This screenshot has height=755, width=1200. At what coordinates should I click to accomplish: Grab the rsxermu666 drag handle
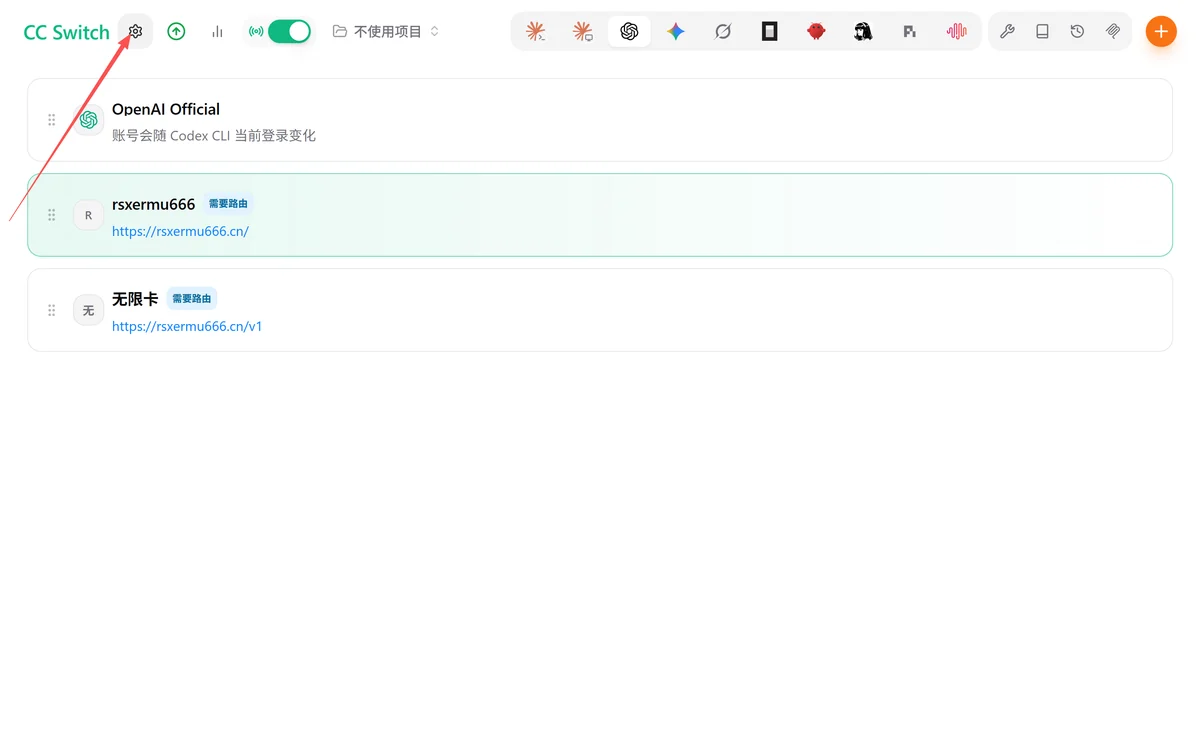52,215
